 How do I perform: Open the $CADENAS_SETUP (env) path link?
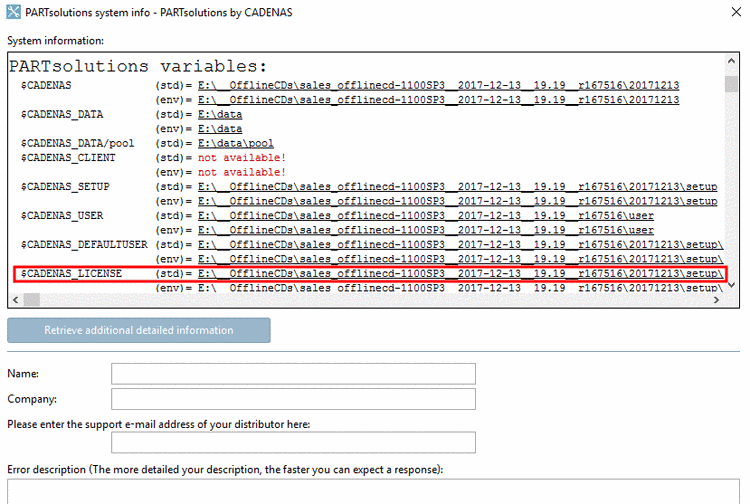458,201
